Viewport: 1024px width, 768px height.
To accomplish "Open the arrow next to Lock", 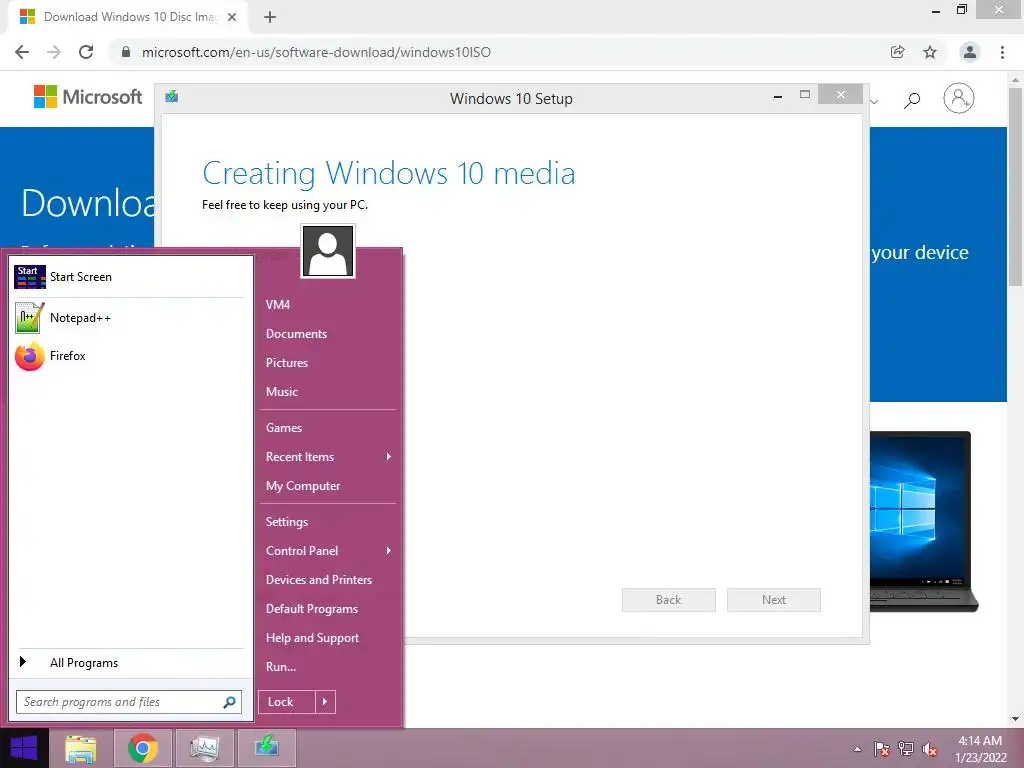I will 325,702.
